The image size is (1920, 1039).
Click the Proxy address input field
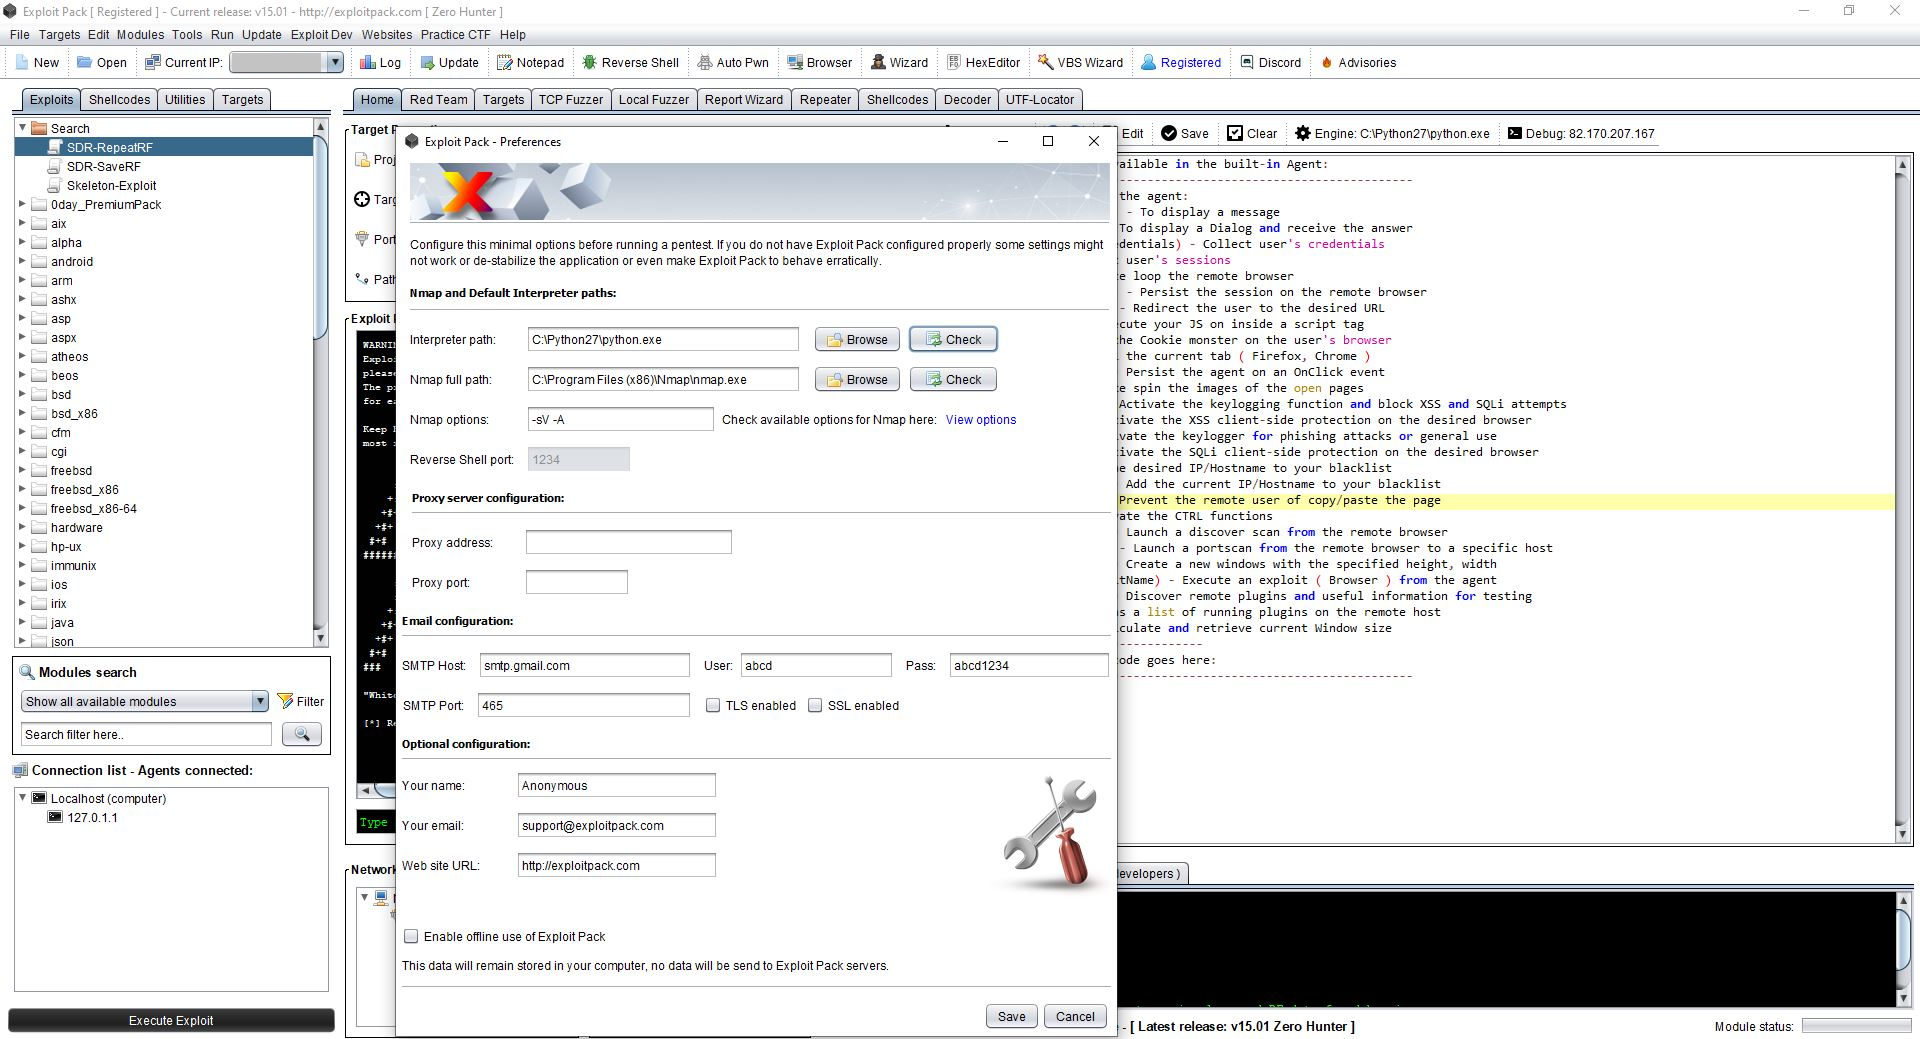628,543
